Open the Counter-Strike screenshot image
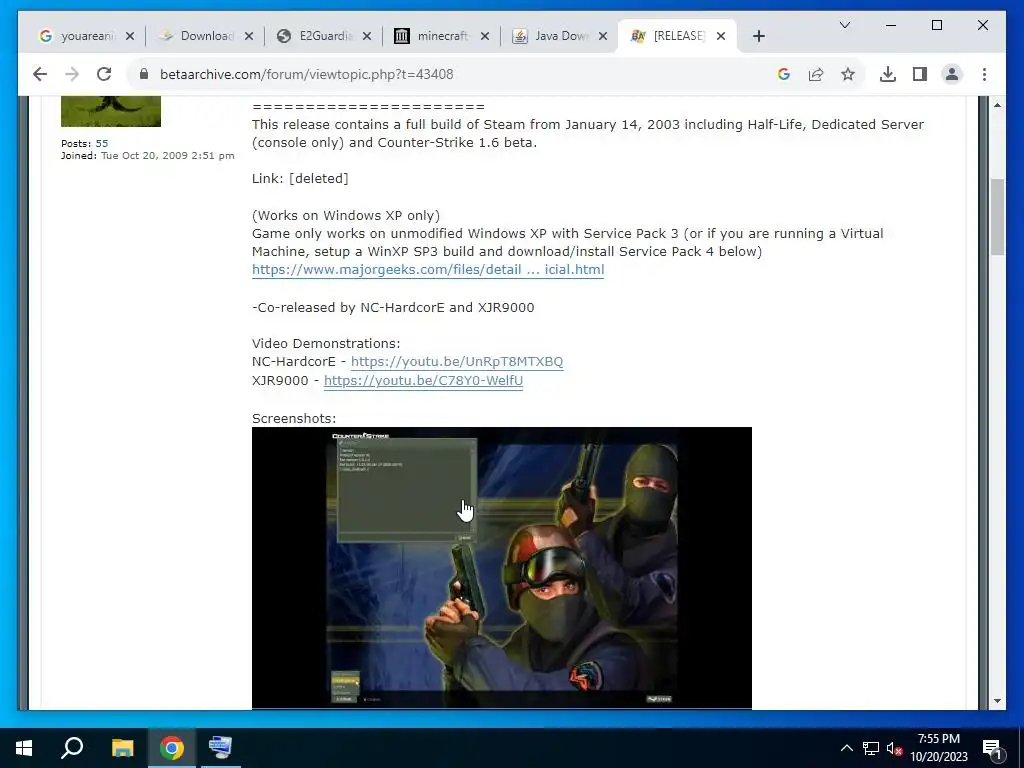 tap(502, 568)
